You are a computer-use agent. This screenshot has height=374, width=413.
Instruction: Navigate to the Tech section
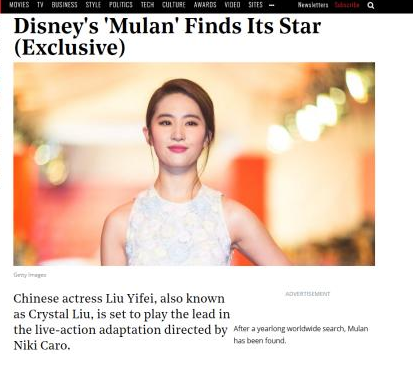pos(147,5)
